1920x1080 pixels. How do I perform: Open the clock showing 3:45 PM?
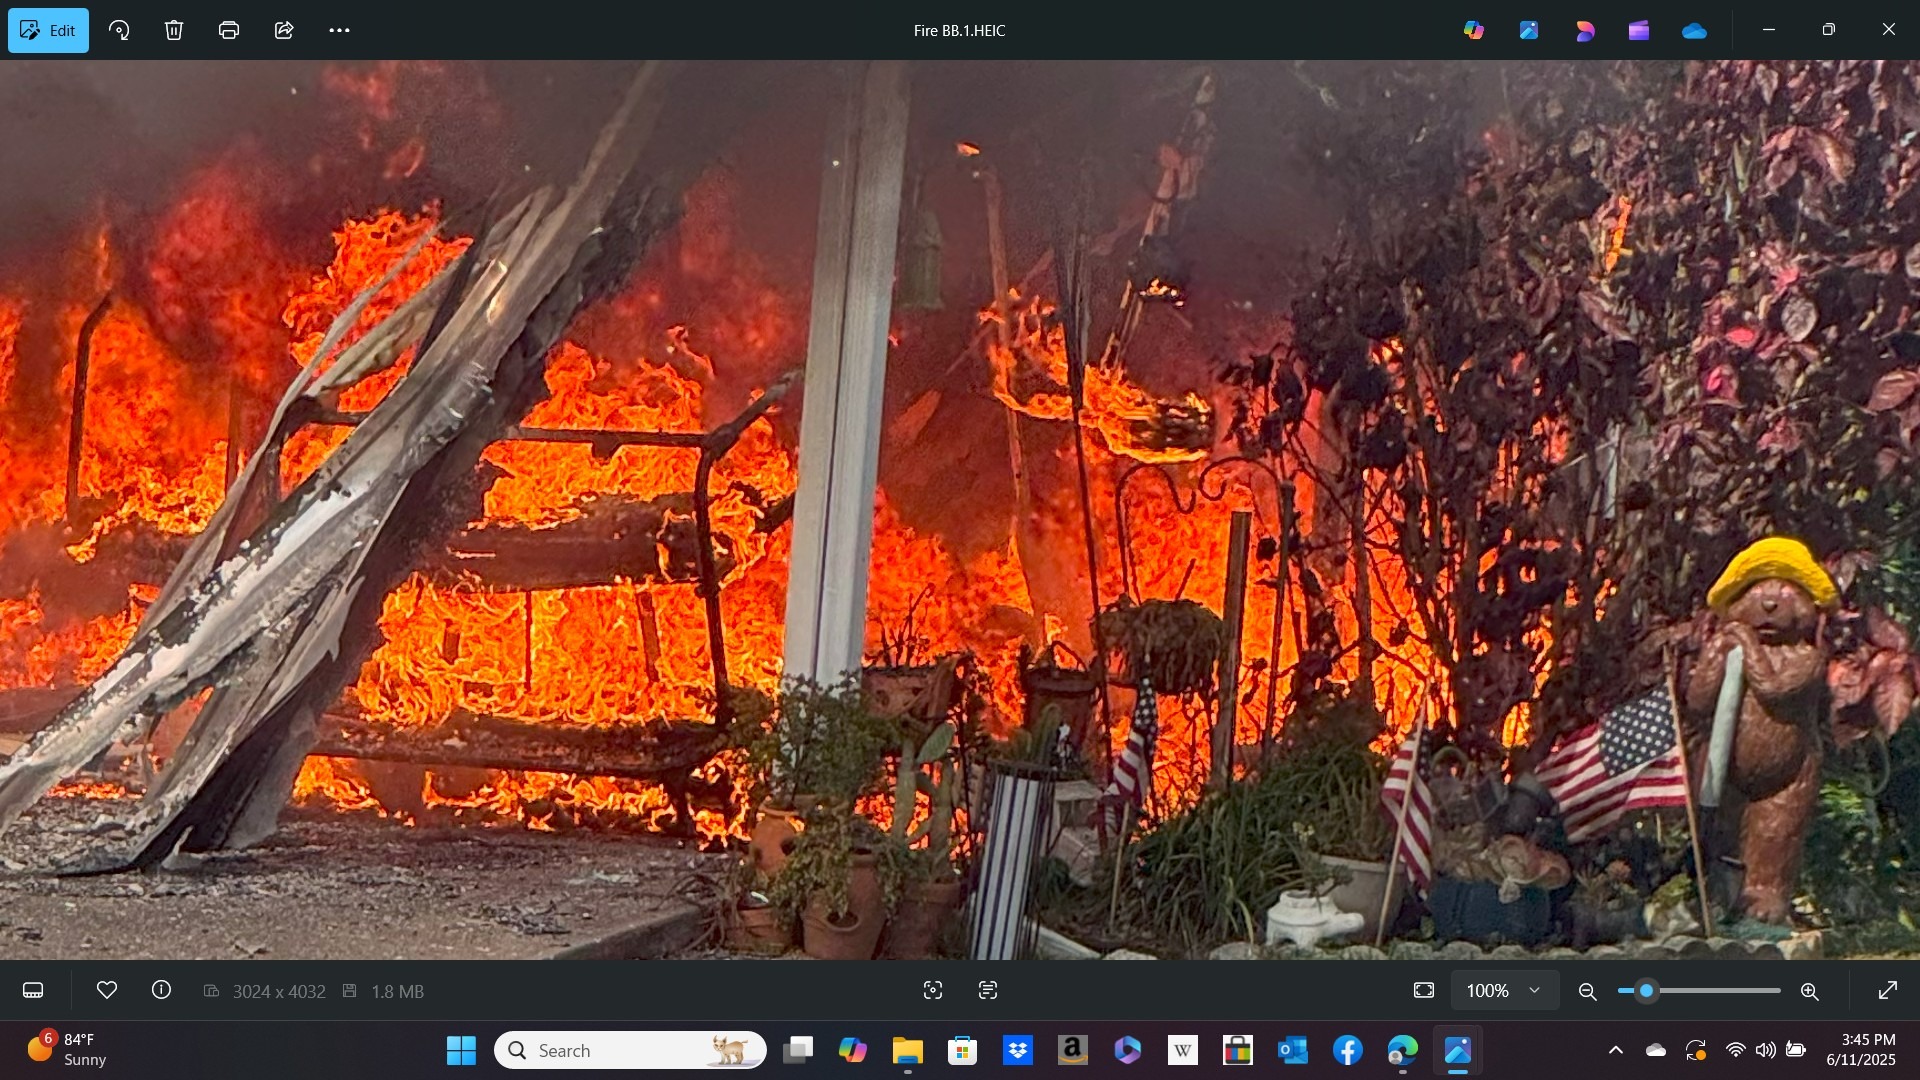(x=1861, y=1050)
